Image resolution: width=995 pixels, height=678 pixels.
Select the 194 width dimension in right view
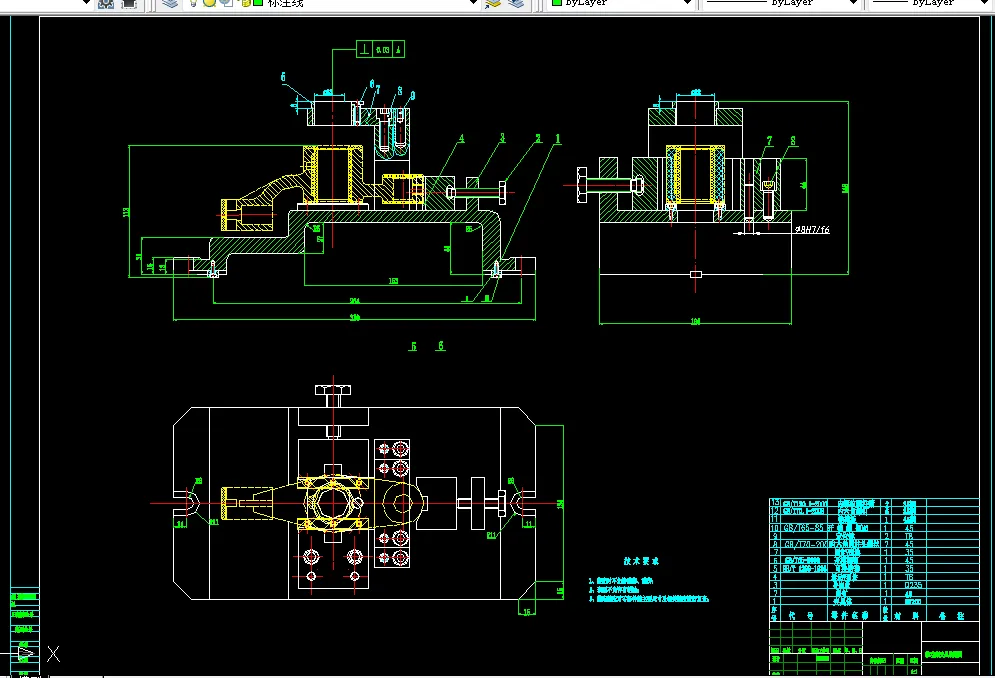point(695,321)
